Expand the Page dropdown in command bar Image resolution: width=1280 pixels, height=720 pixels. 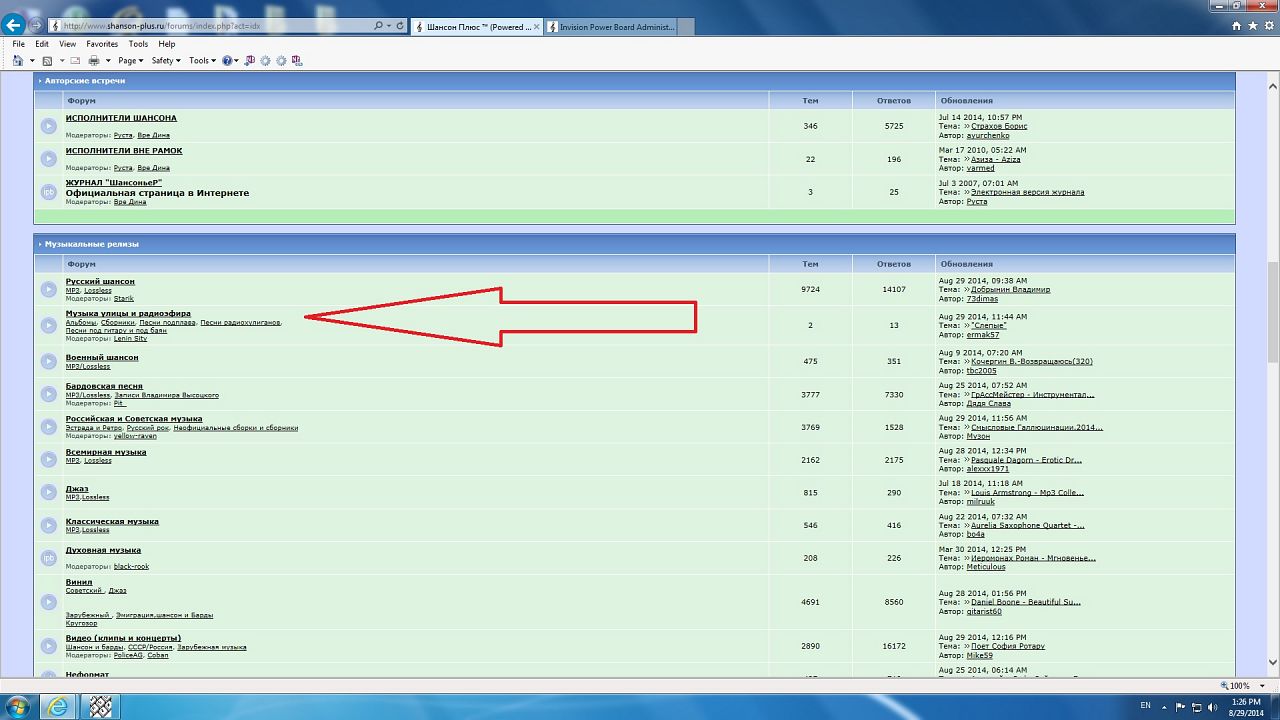click(x=130, y=61)
